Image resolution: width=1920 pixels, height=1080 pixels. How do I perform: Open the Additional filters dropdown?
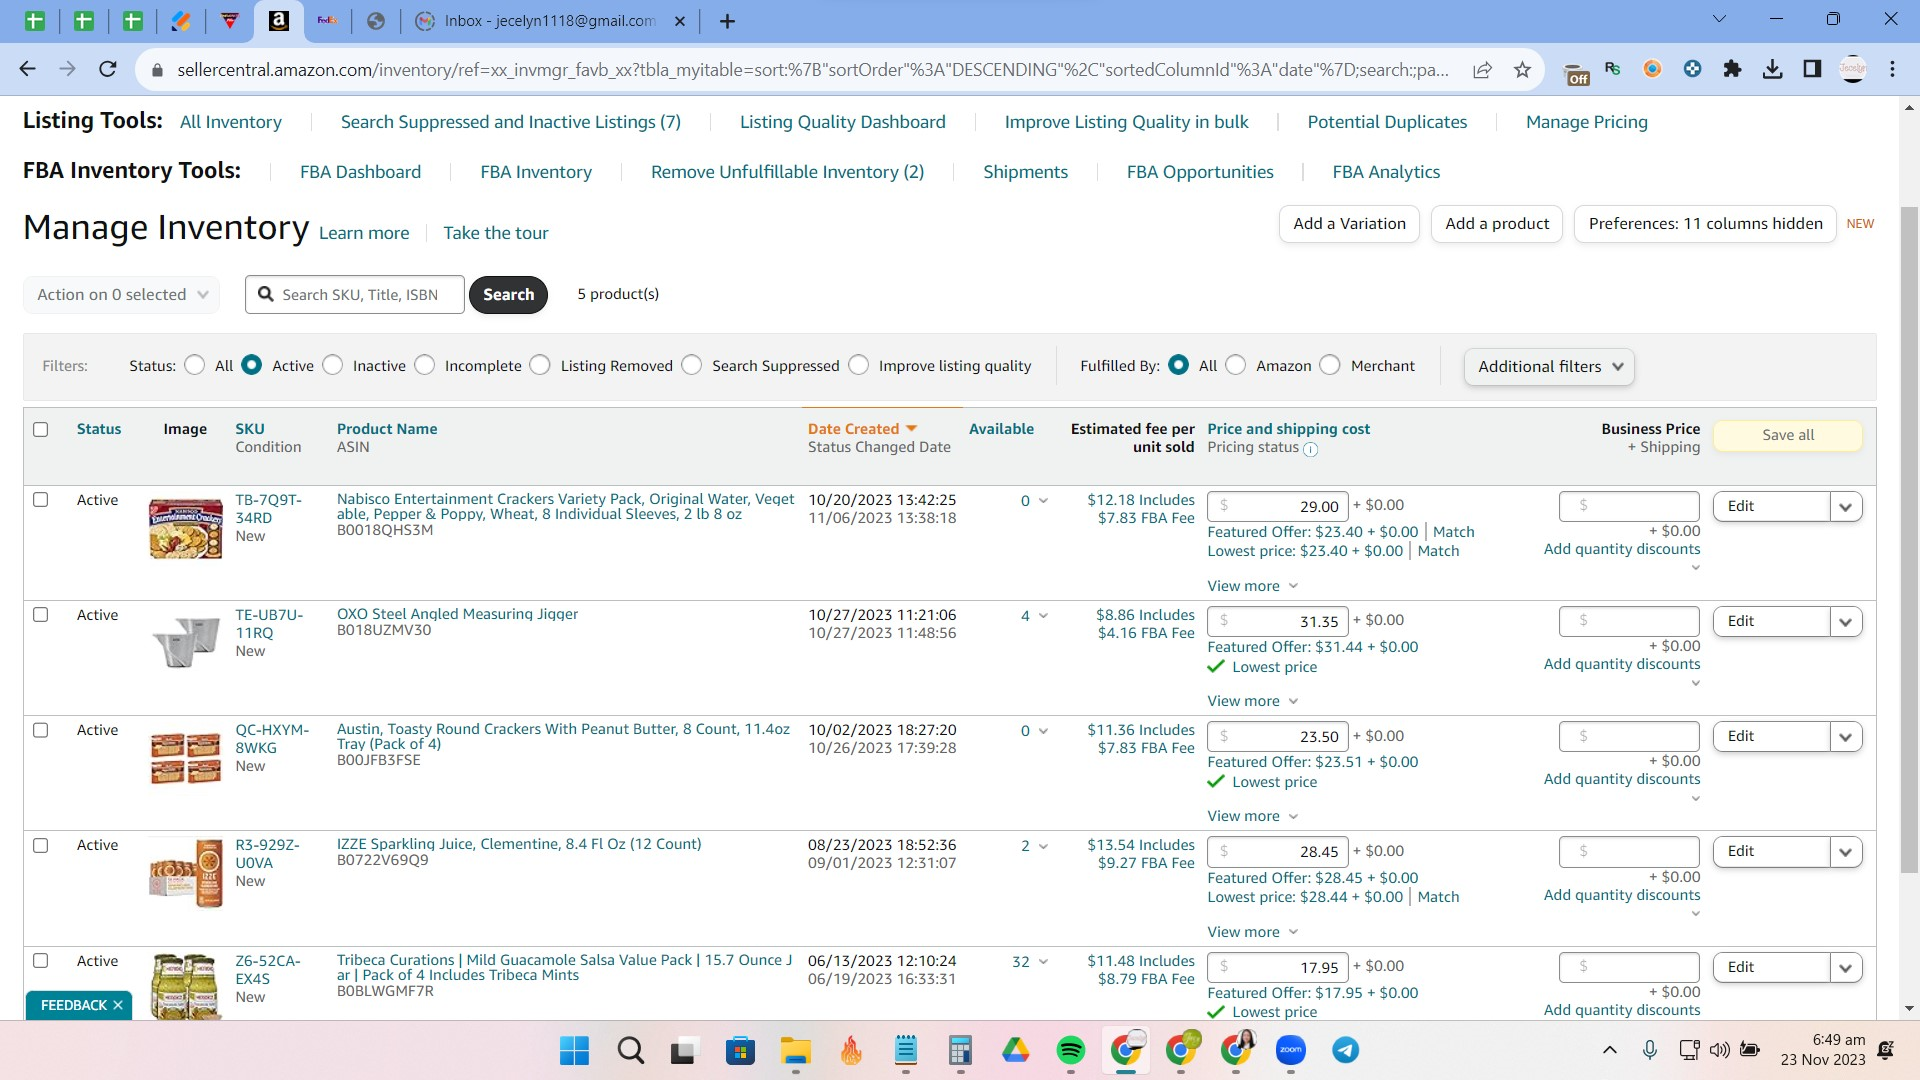point(1549,366)
